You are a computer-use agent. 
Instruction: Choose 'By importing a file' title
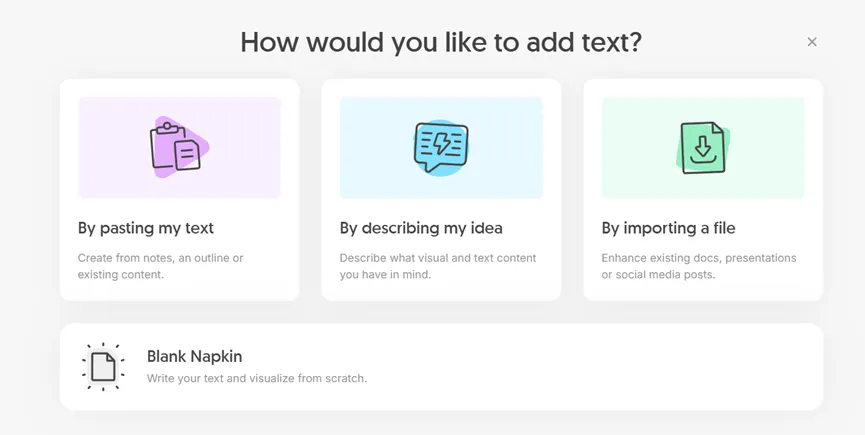click(x=668, y=228)
